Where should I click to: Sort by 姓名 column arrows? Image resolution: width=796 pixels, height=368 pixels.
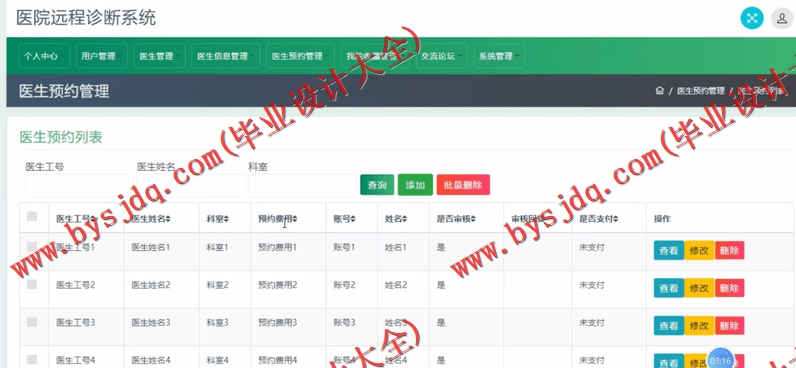[405, 219]
